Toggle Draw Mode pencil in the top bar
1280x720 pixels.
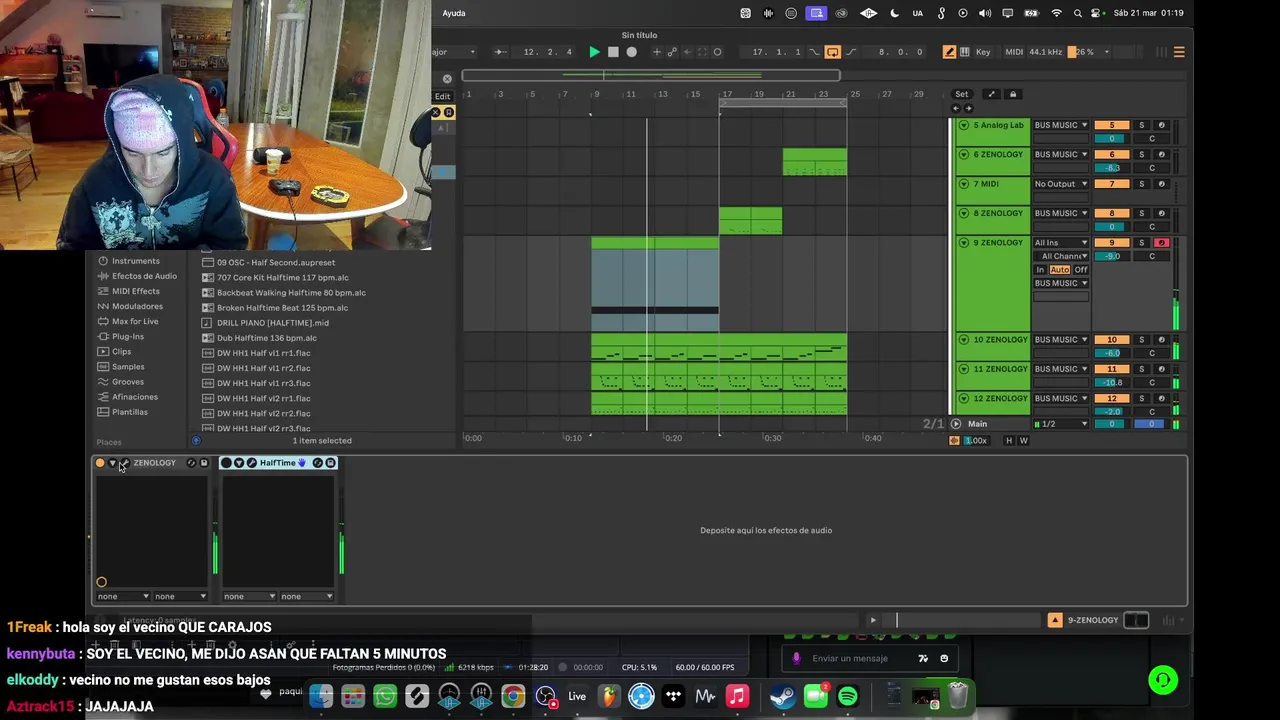(949, 52)
